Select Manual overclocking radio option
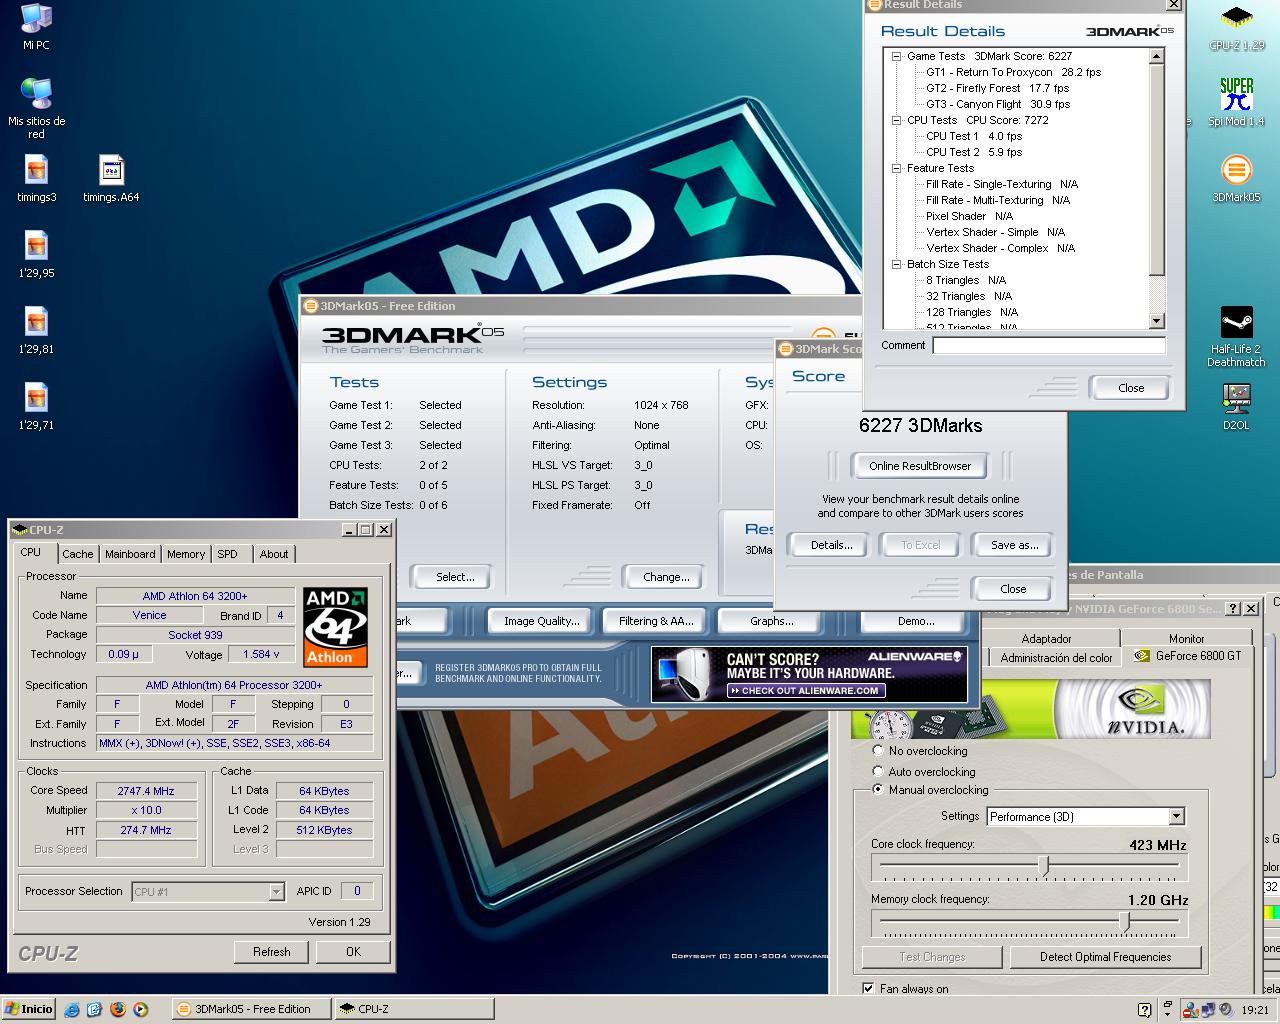This screenshot has height=1024, width=1280. point(878,789)
